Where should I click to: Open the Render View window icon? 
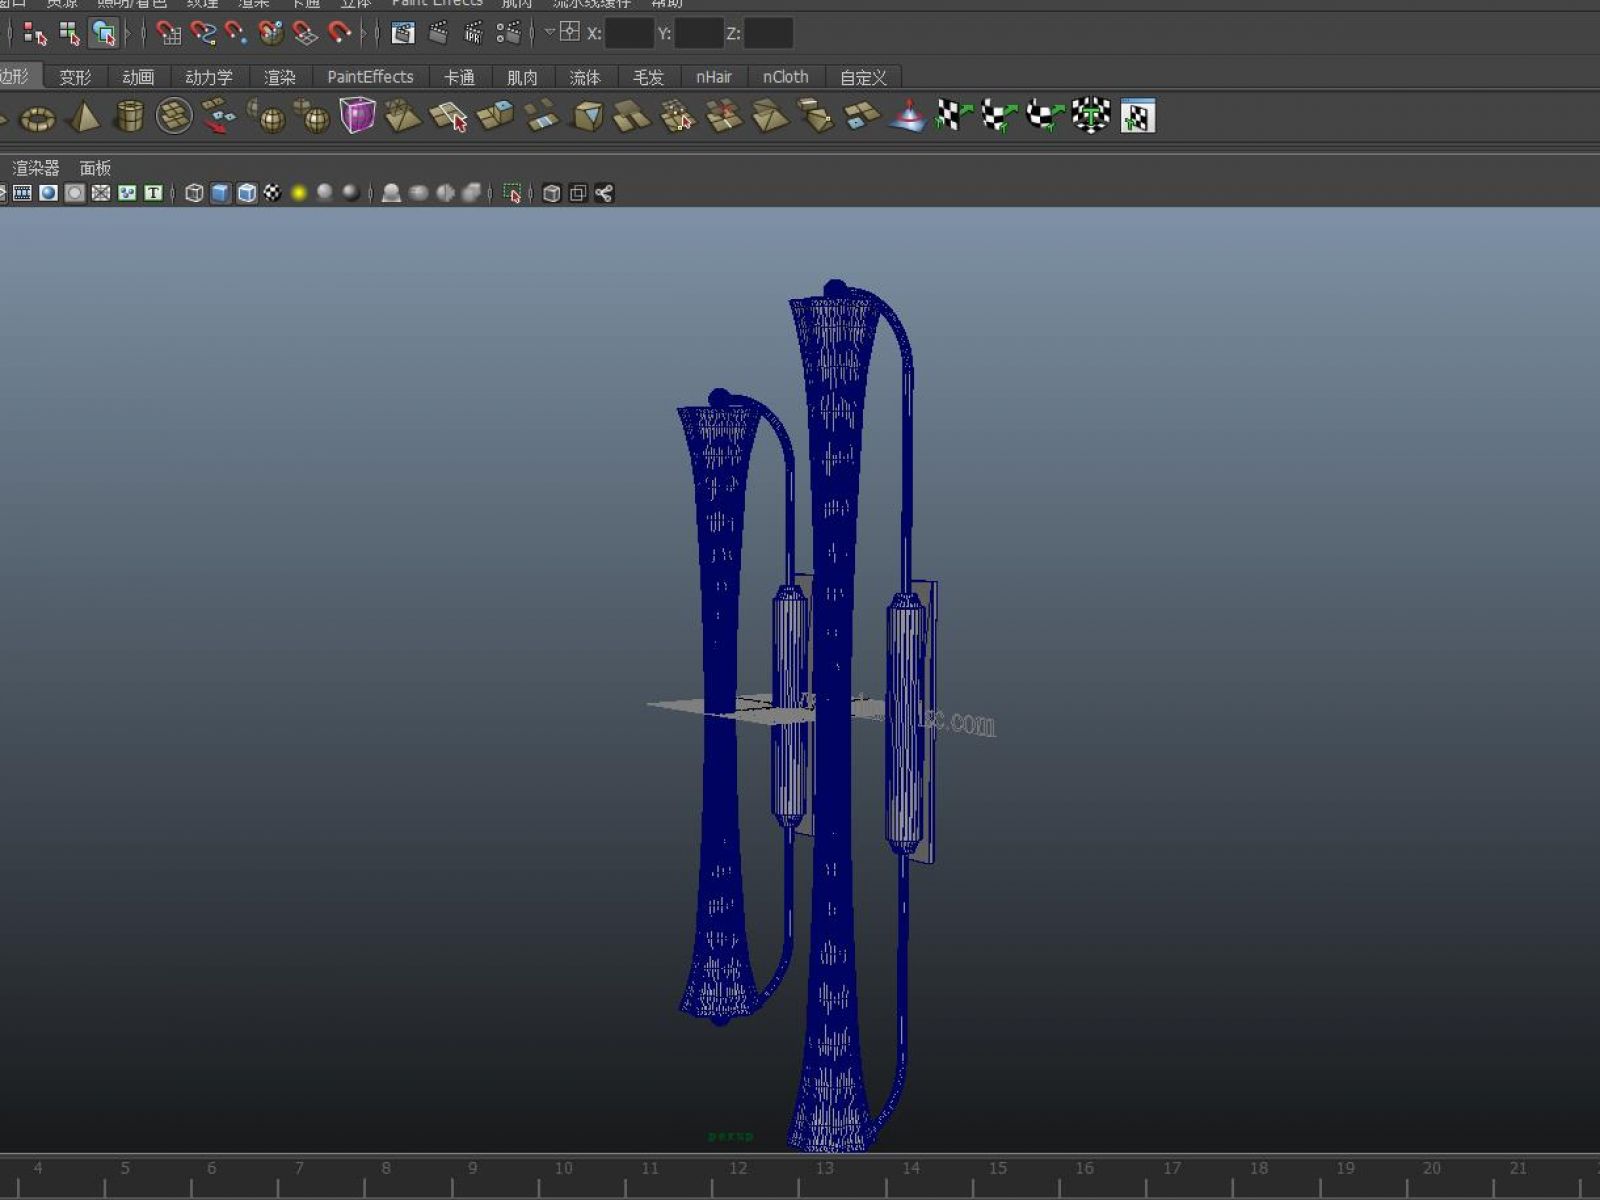pos(403,34)
